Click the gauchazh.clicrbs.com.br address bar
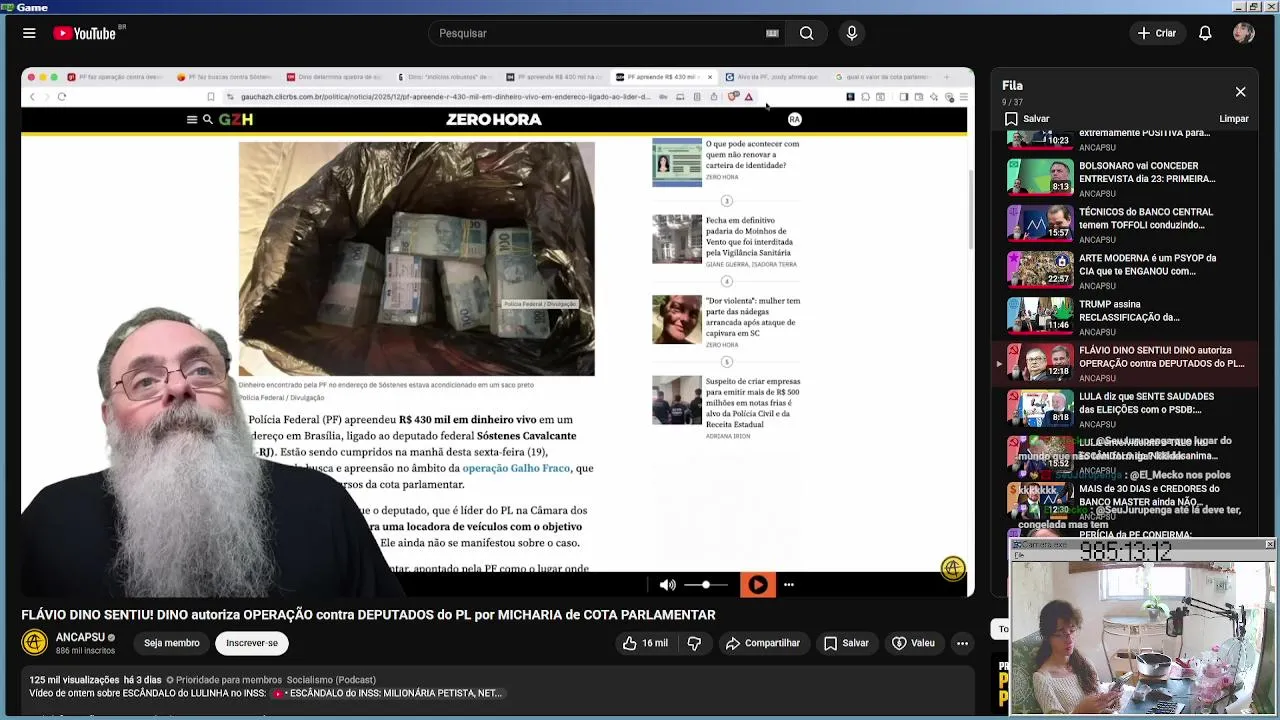This screenshot has height=720, width=1280. click(x=445, y=97)
